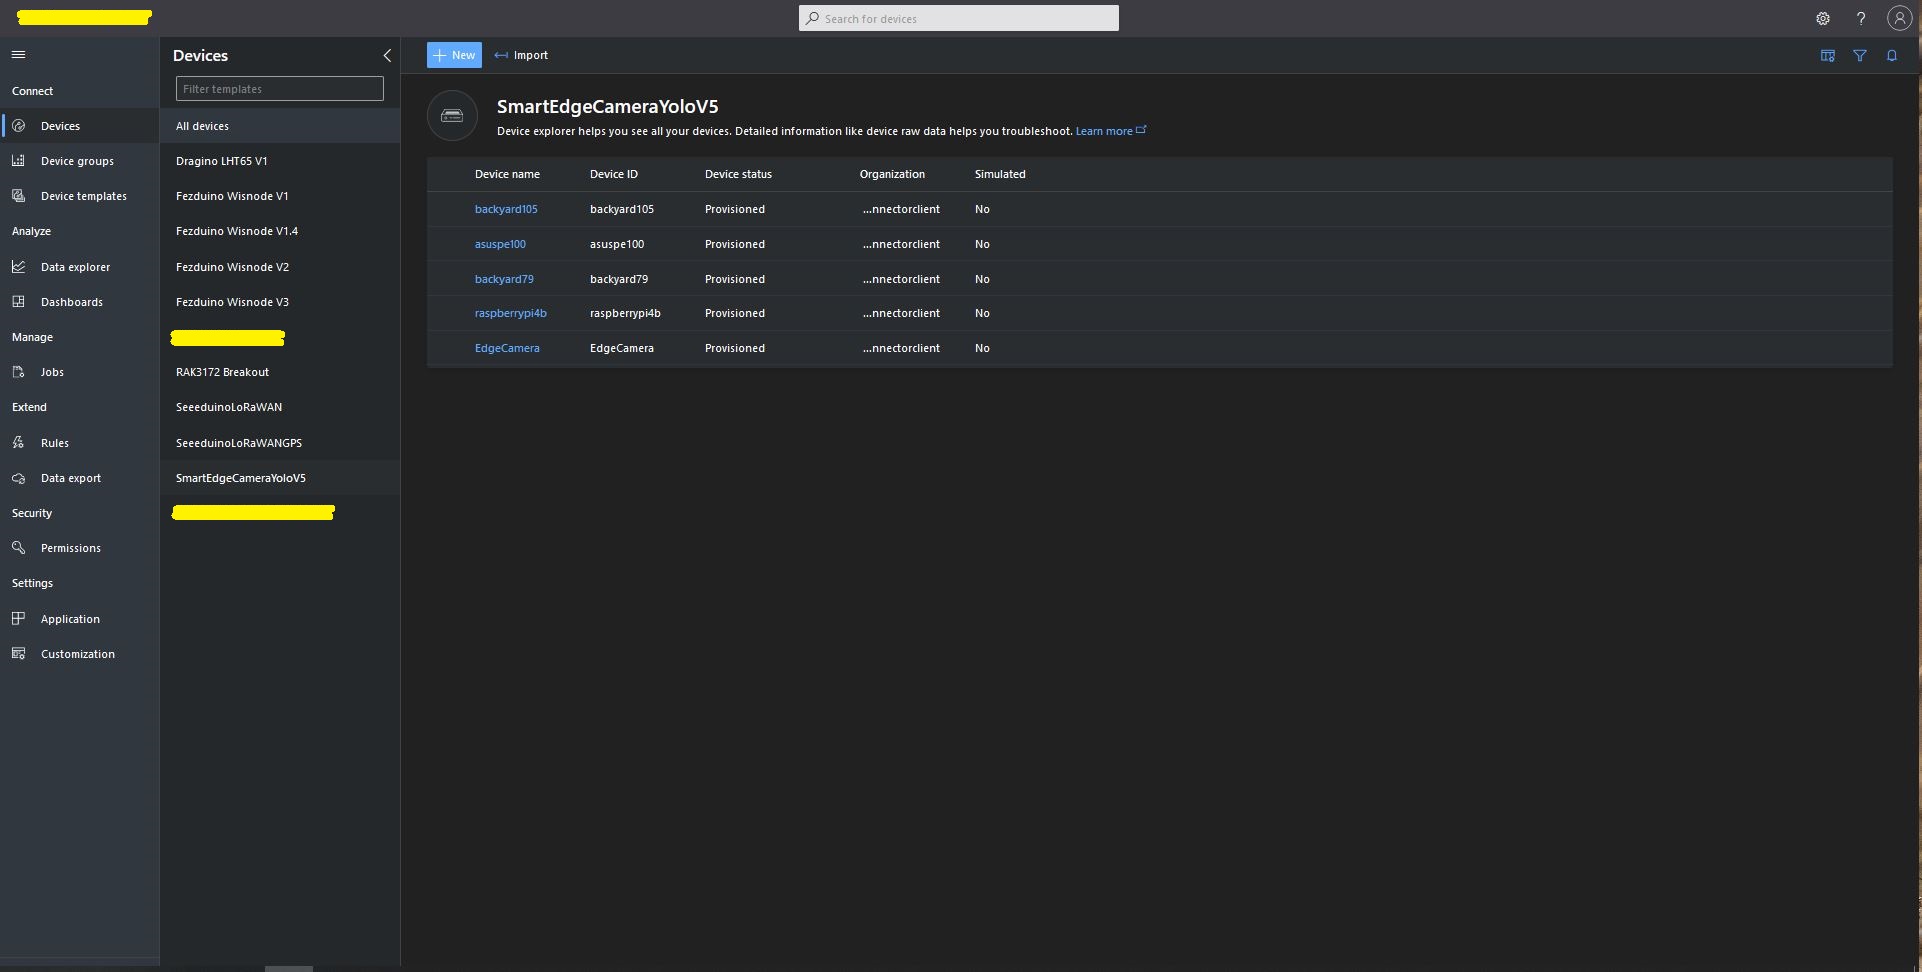Select RAK3172 Breakout in the template list

[x=222, y=372]
